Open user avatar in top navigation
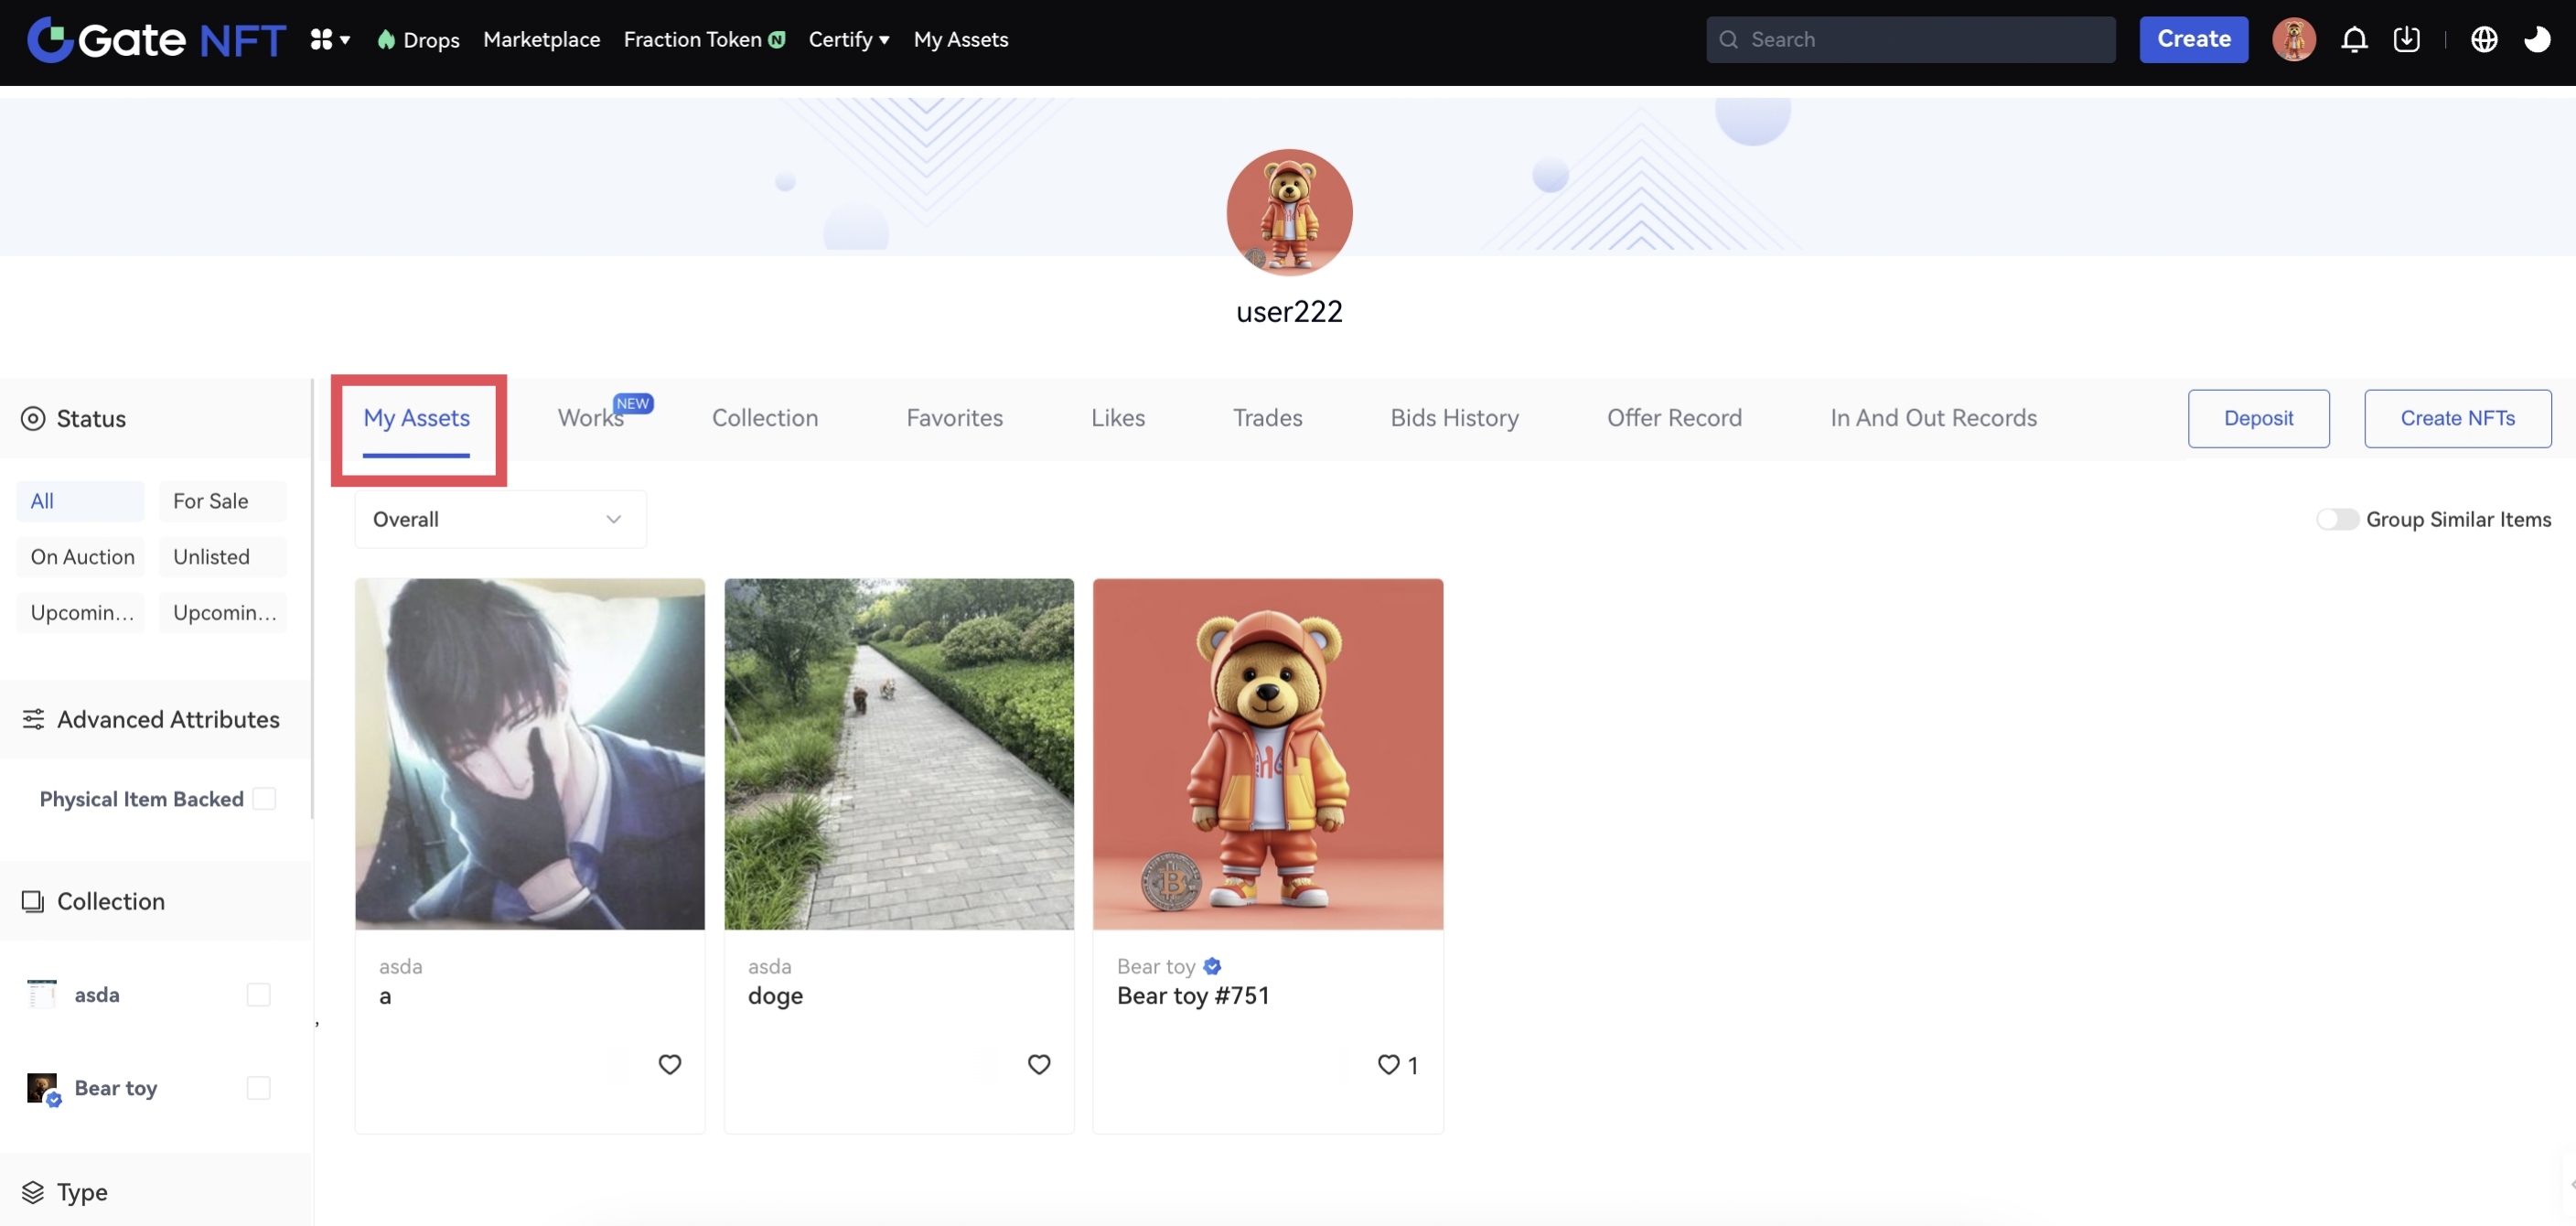 pos(2293,40)
